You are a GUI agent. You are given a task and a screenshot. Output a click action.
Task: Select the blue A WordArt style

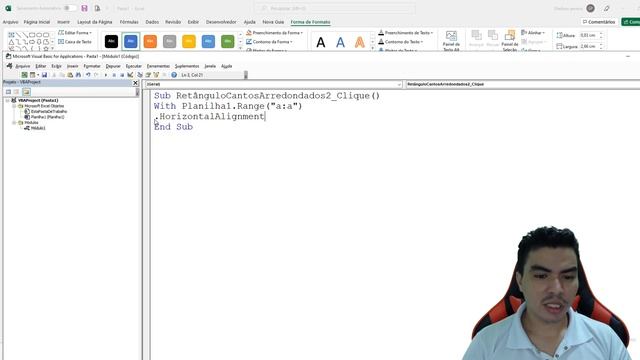click(340, 42)
